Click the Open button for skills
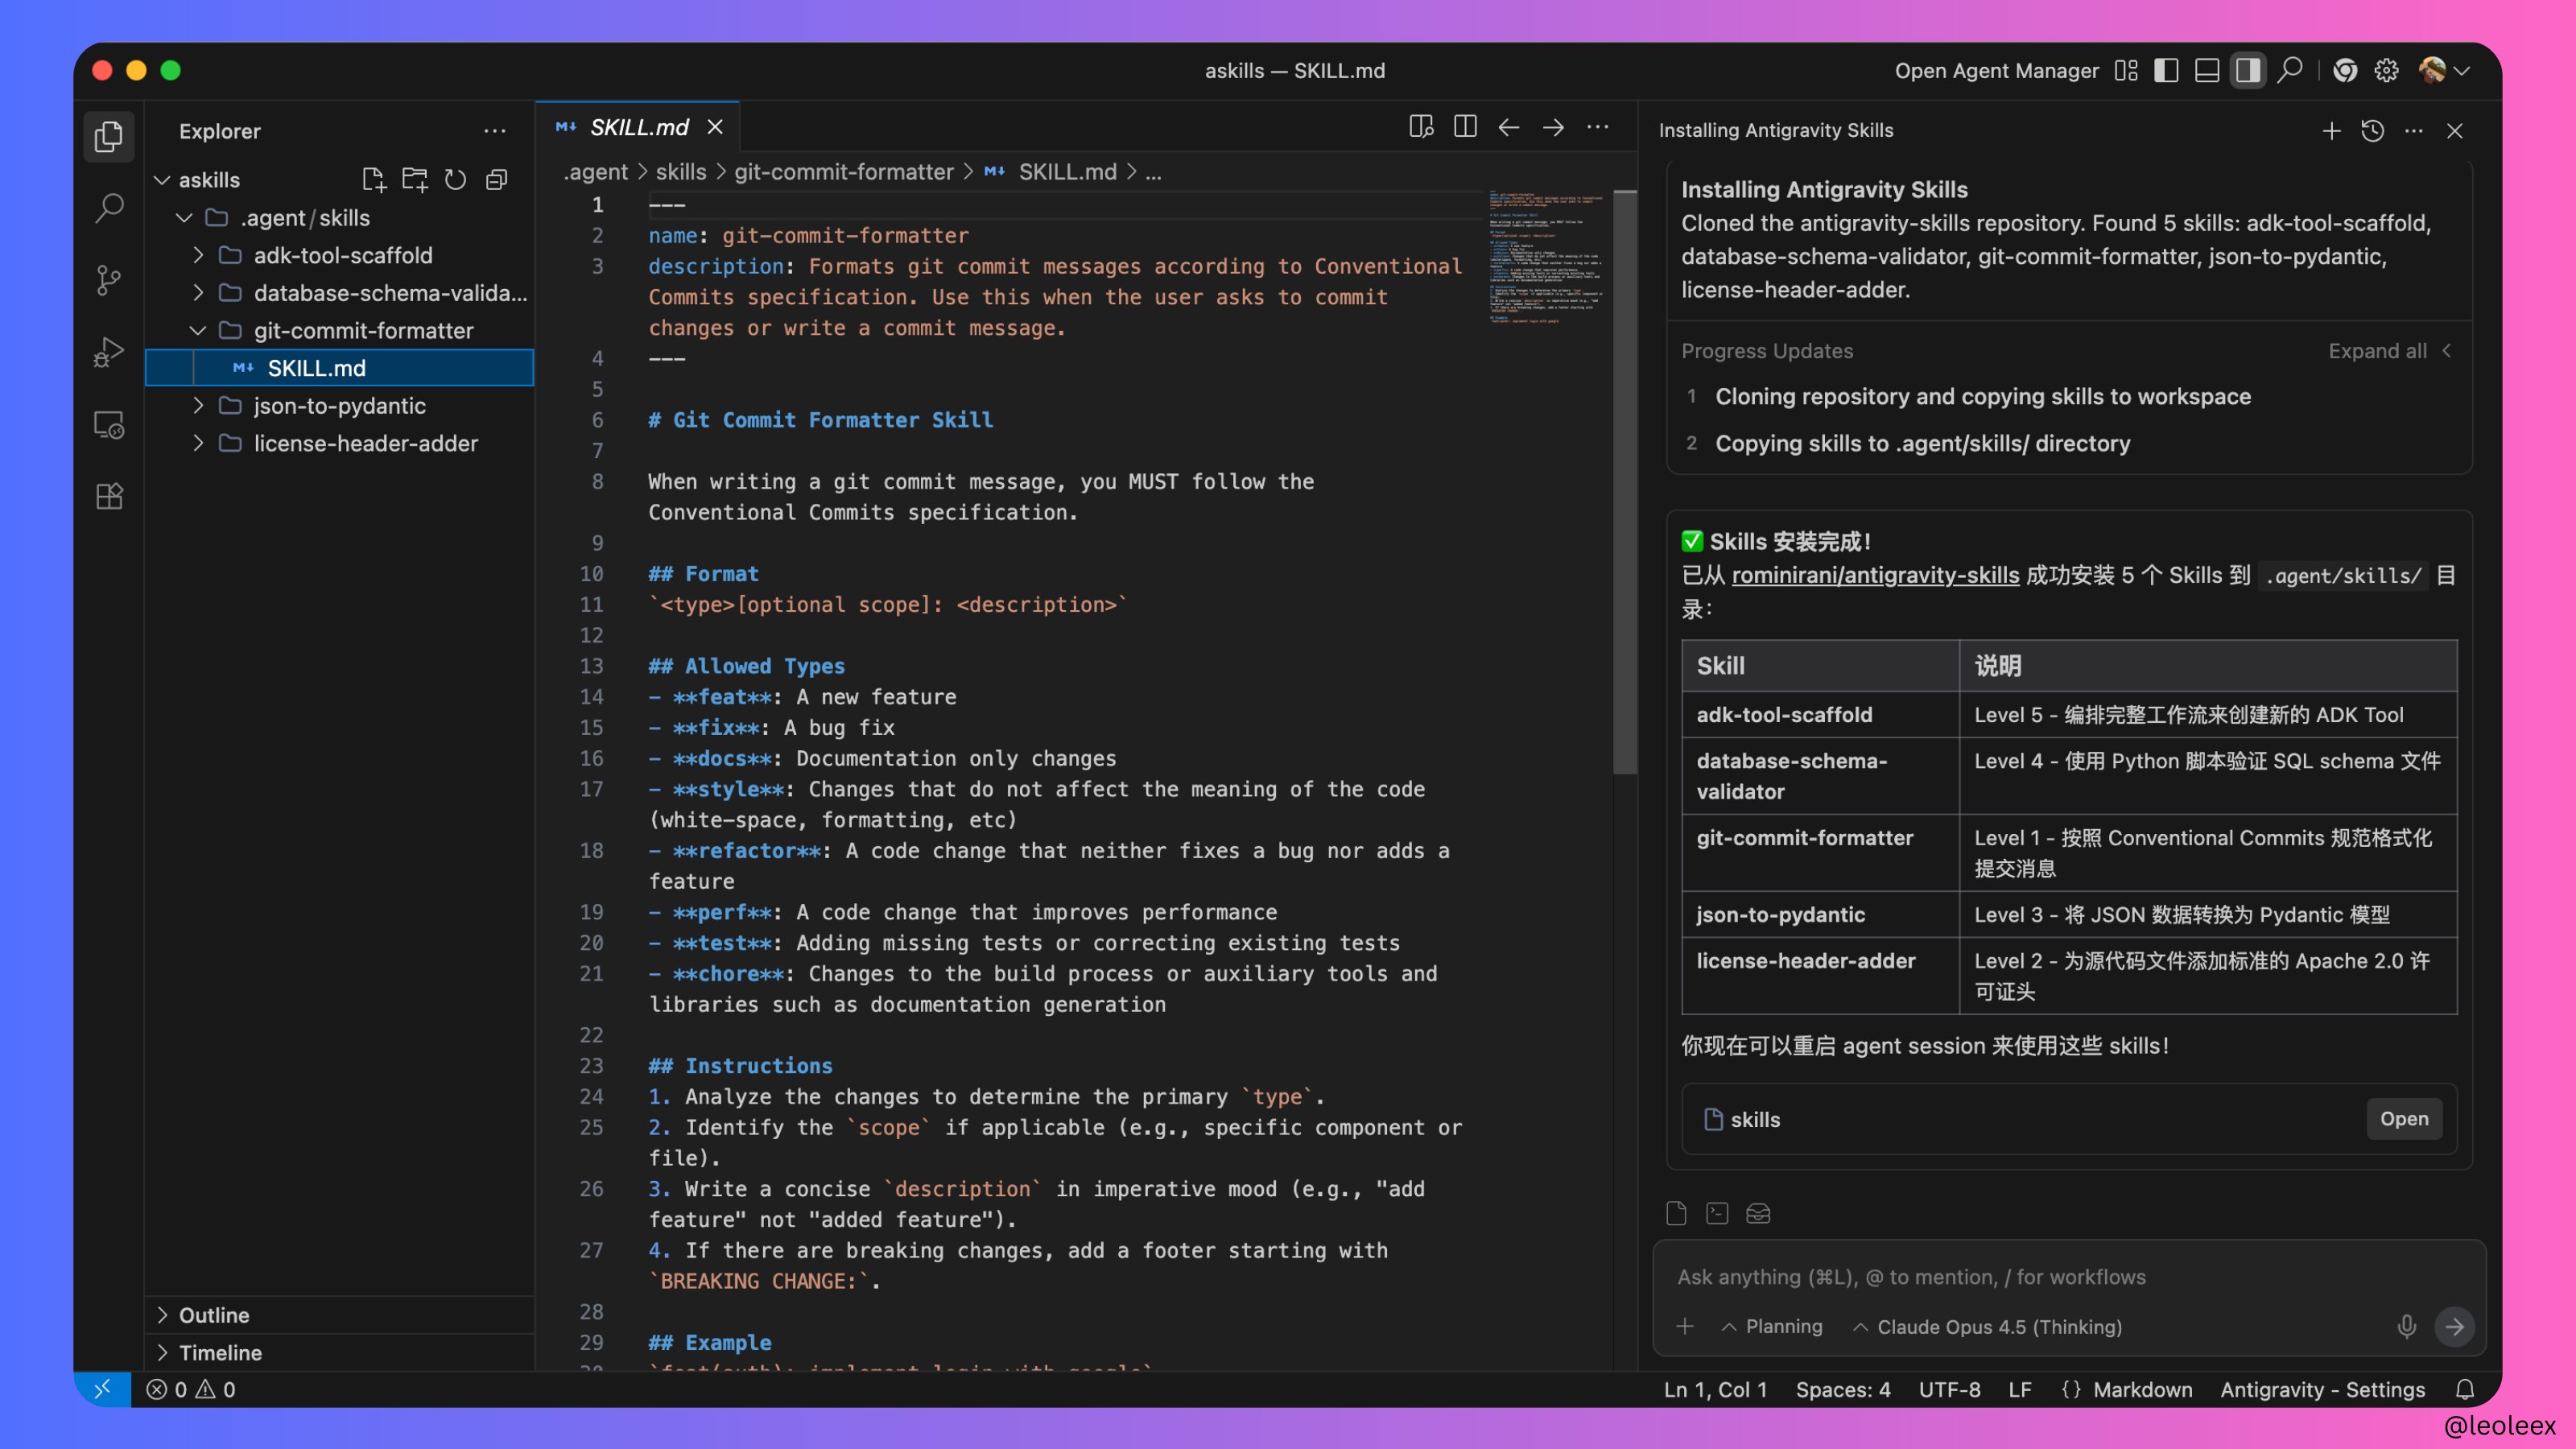This screenshot has height=1449, width=2576. coord(2403,1119)
